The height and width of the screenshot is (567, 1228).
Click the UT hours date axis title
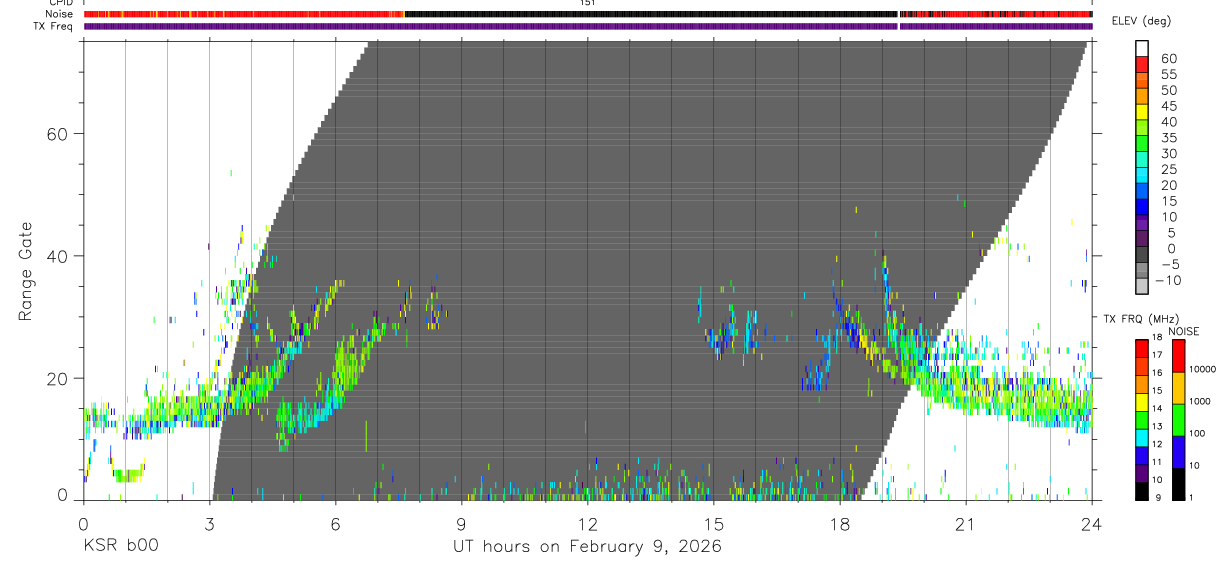pos(588,546)
